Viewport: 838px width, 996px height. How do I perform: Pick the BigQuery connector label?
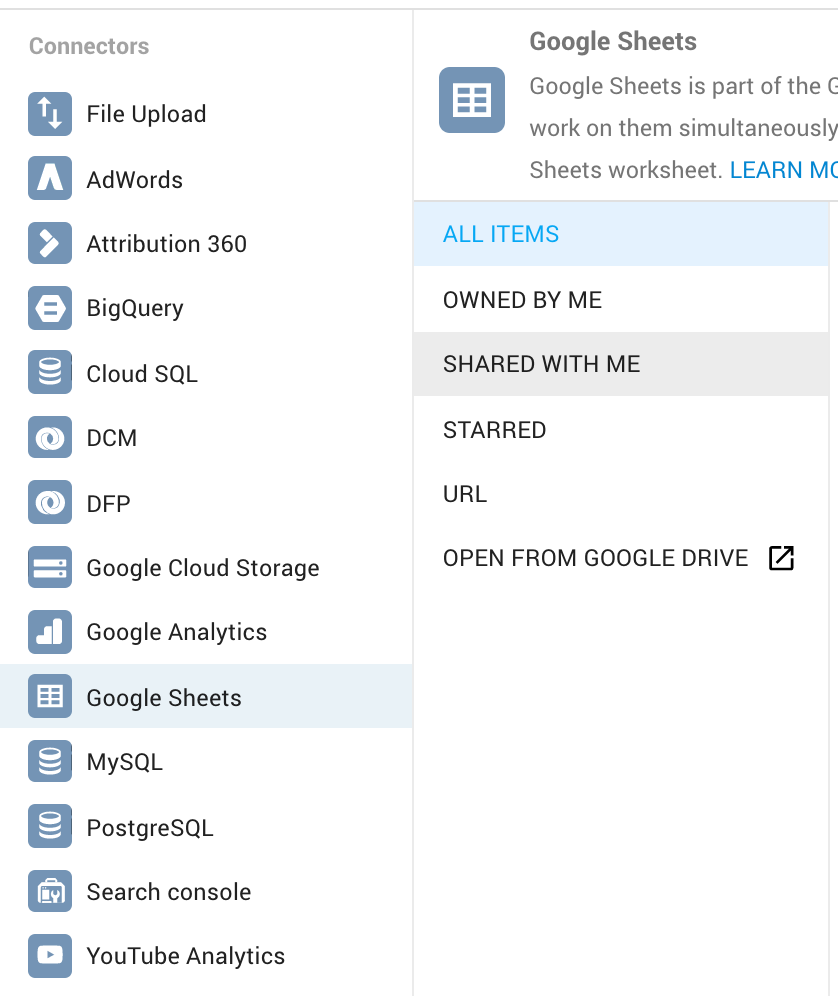pos(135,309)
